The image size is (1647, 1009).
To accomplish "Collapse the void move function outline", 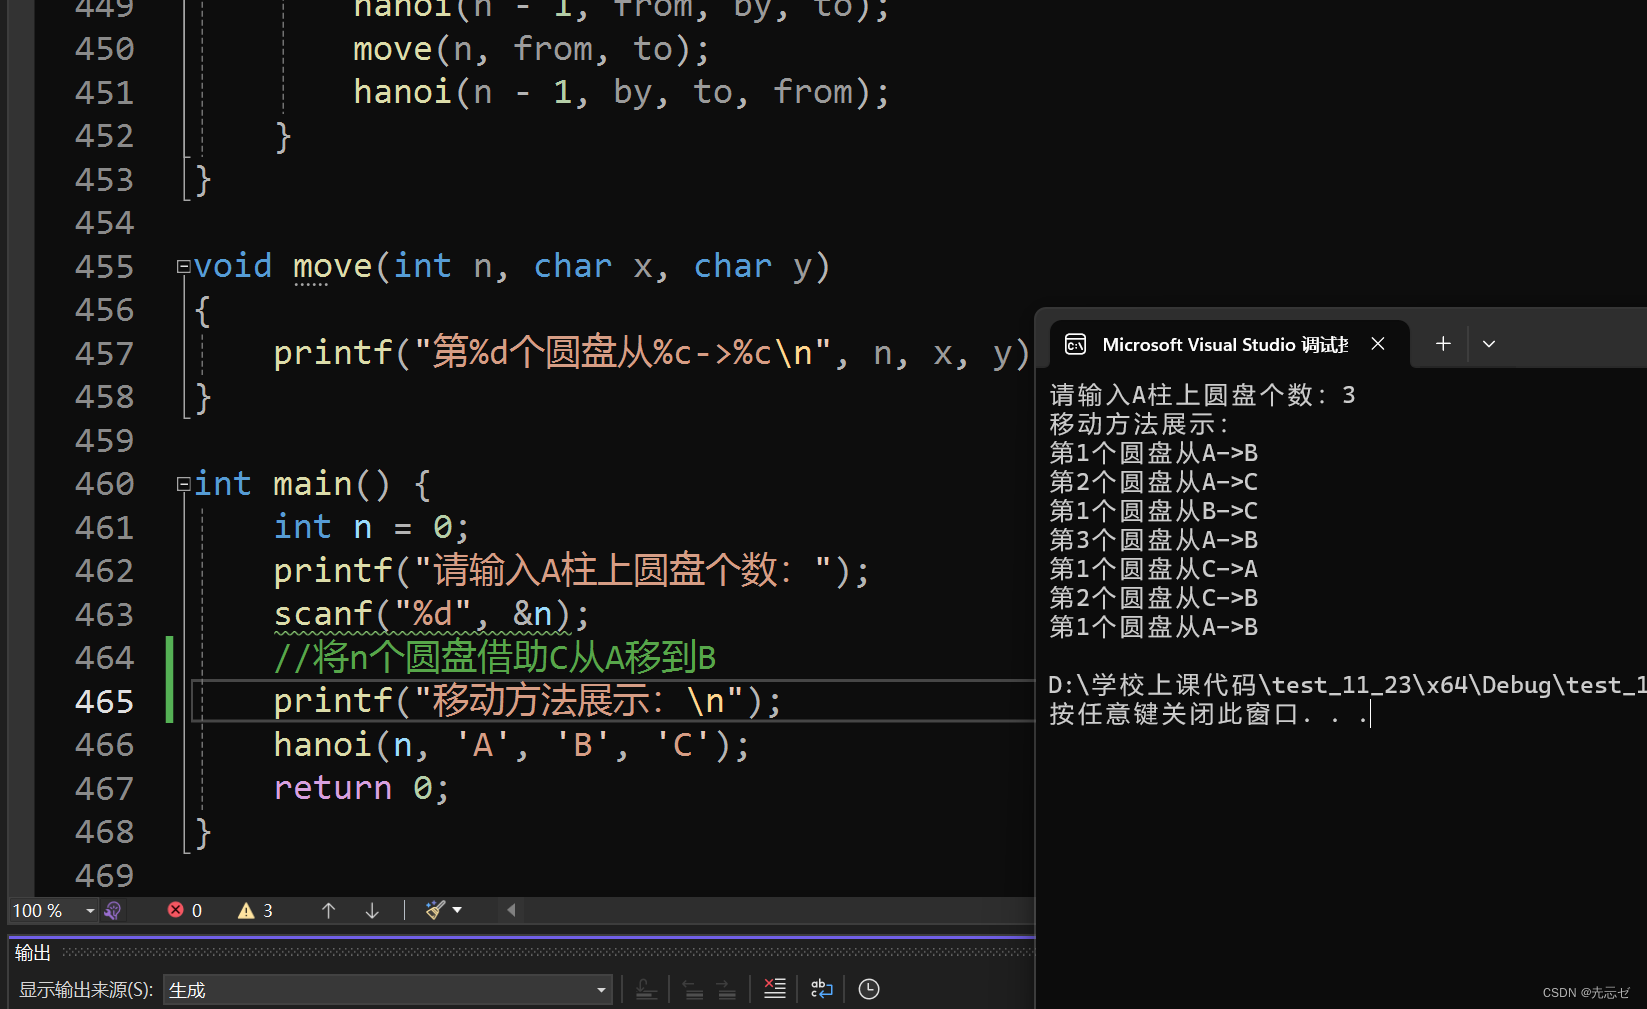I will 184,267.
